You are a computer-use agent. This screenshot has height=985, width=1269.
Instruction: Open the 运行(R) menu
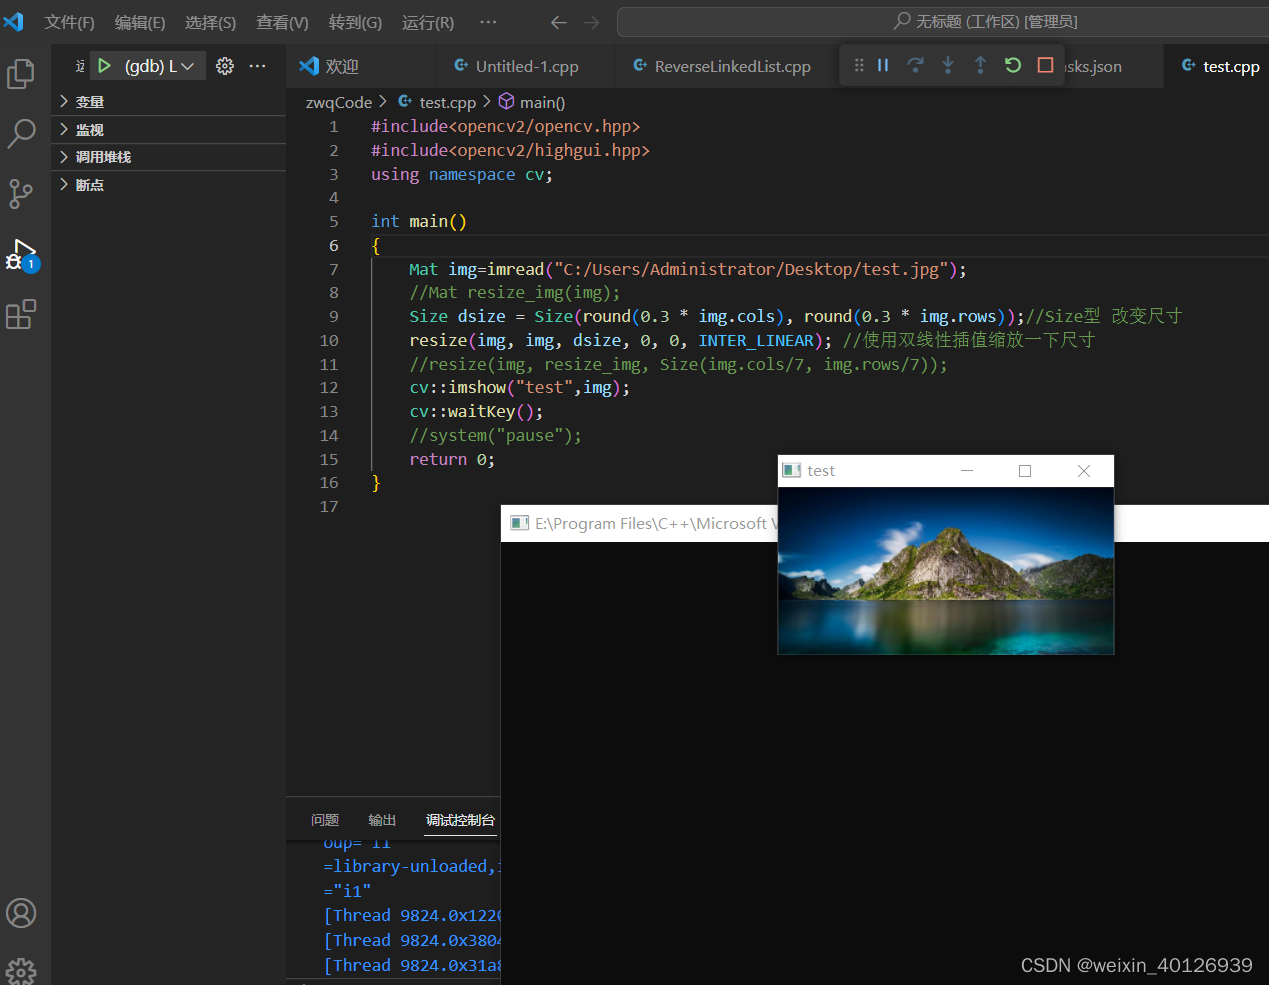[428, 22]
